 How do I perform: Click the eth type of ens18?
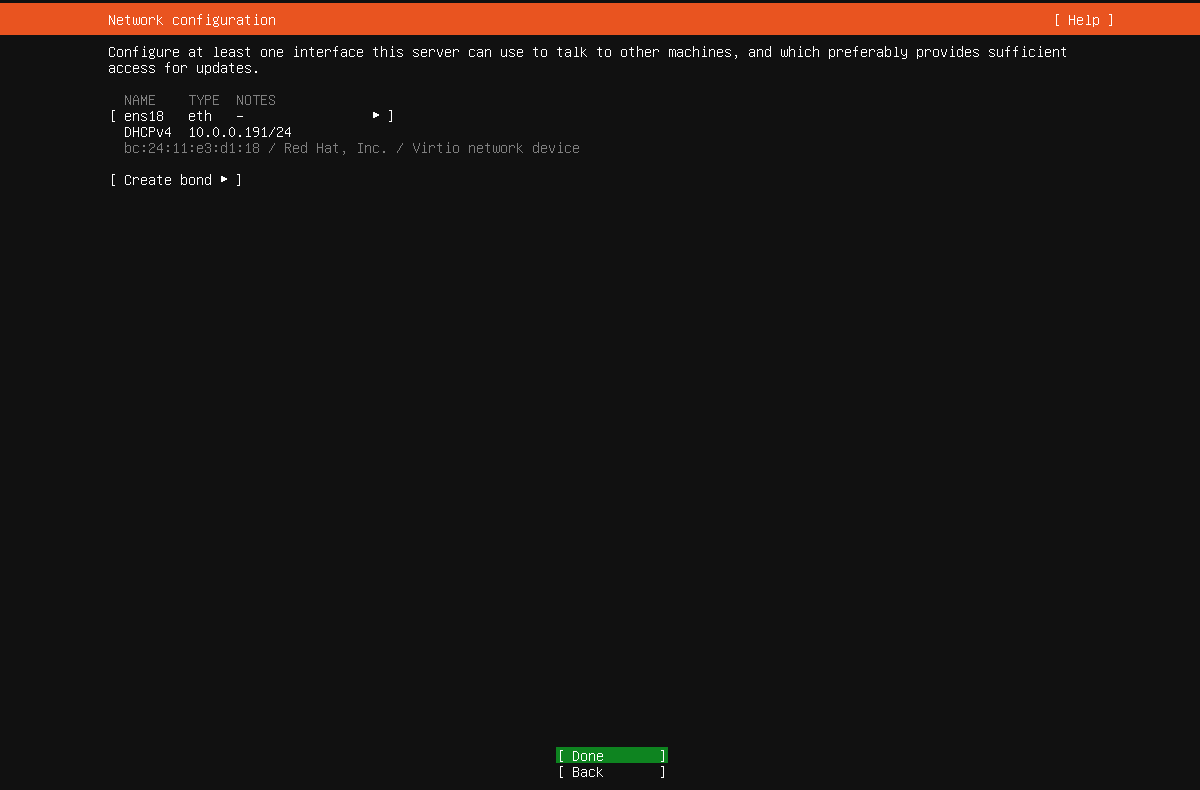(x=200, y=116)
